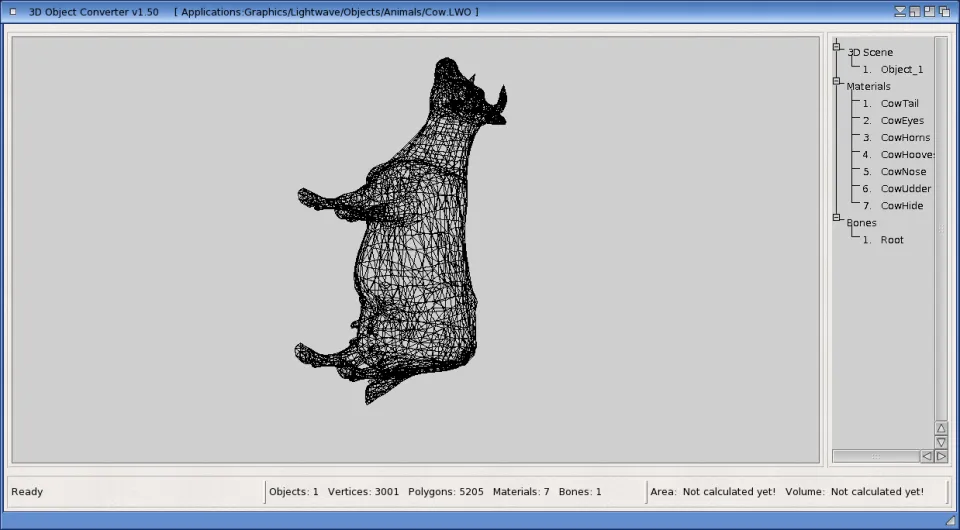
Task: Collapse the 3D Scene tree node
Action: [837, 46]
